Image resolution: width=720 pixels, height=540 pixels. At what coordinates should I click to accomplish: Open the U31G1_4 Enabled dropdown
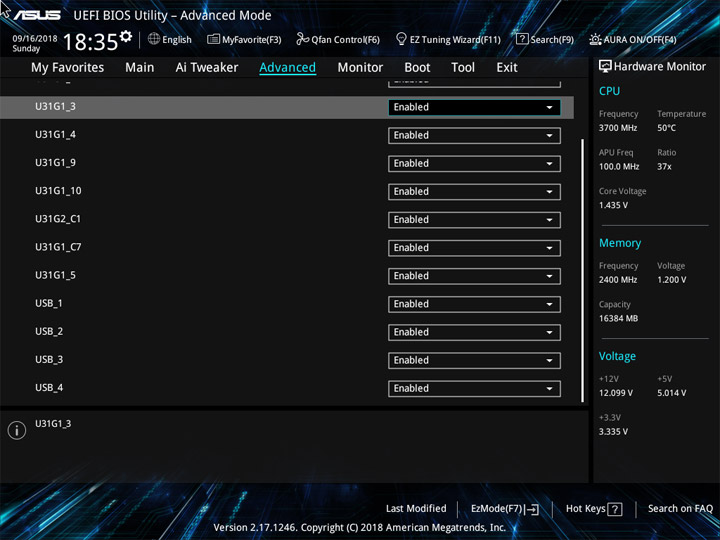474,135
